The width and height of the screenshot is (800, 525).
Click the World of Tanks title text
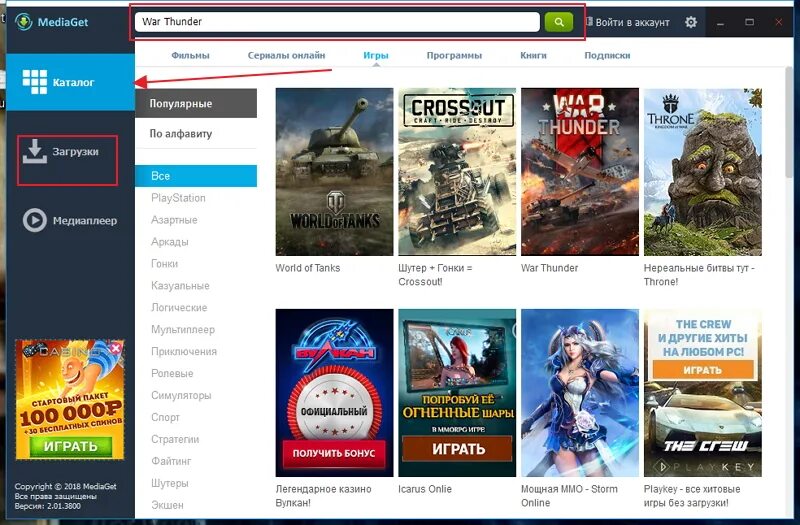tap(308, 268)
